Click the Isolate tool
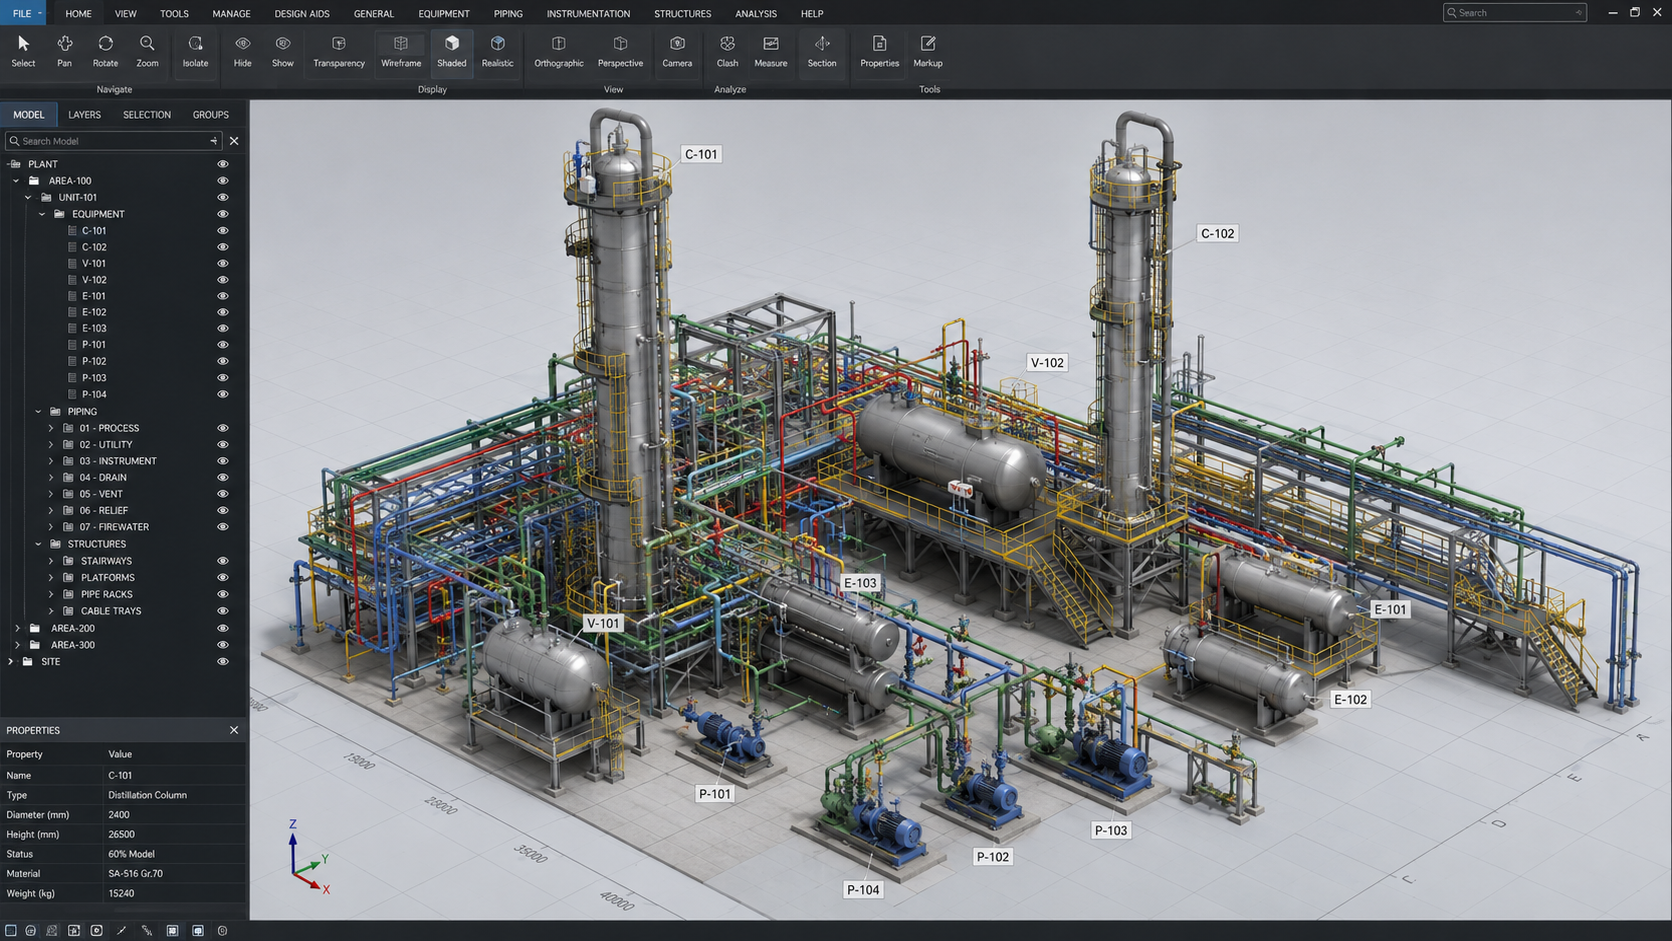Image resolution: width=1672 pixels, height=941 pixels. click(x=195, y=51)
